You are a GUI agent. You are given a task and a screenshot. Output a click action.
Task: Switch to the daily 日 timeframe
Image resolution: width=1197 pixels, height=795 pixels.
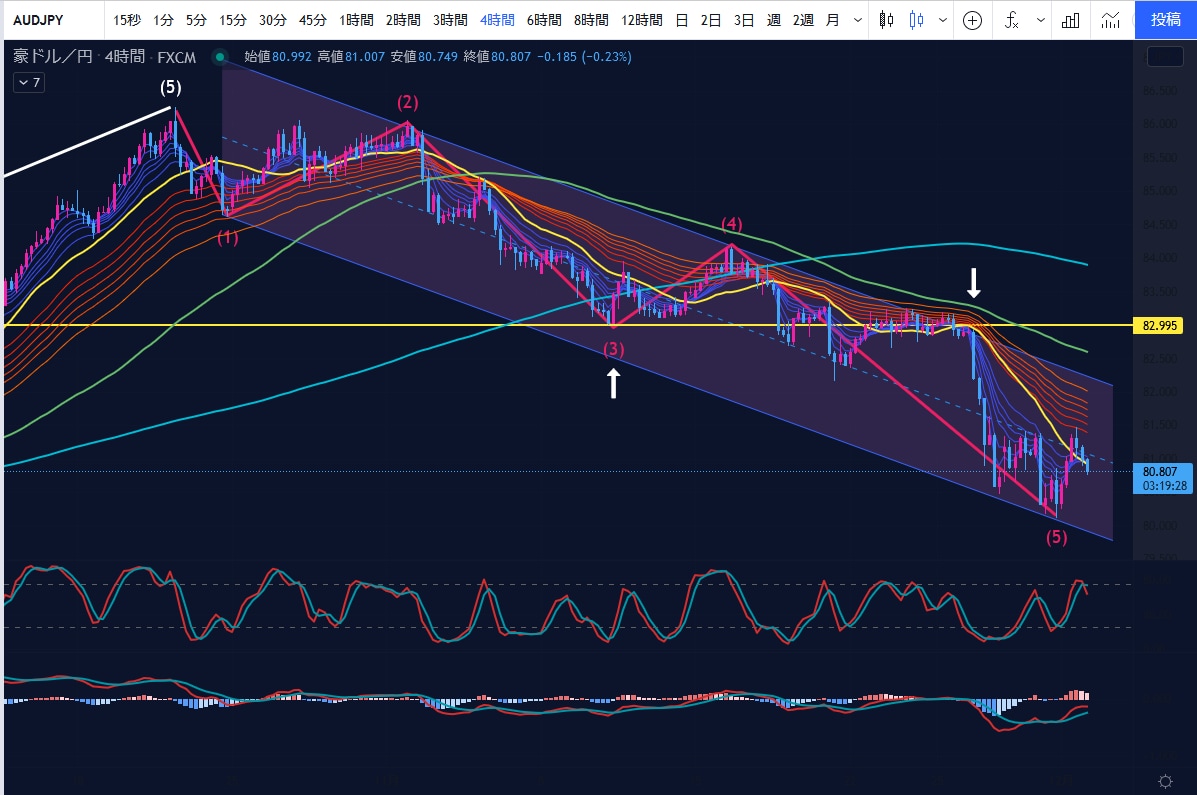click(682, 20)
